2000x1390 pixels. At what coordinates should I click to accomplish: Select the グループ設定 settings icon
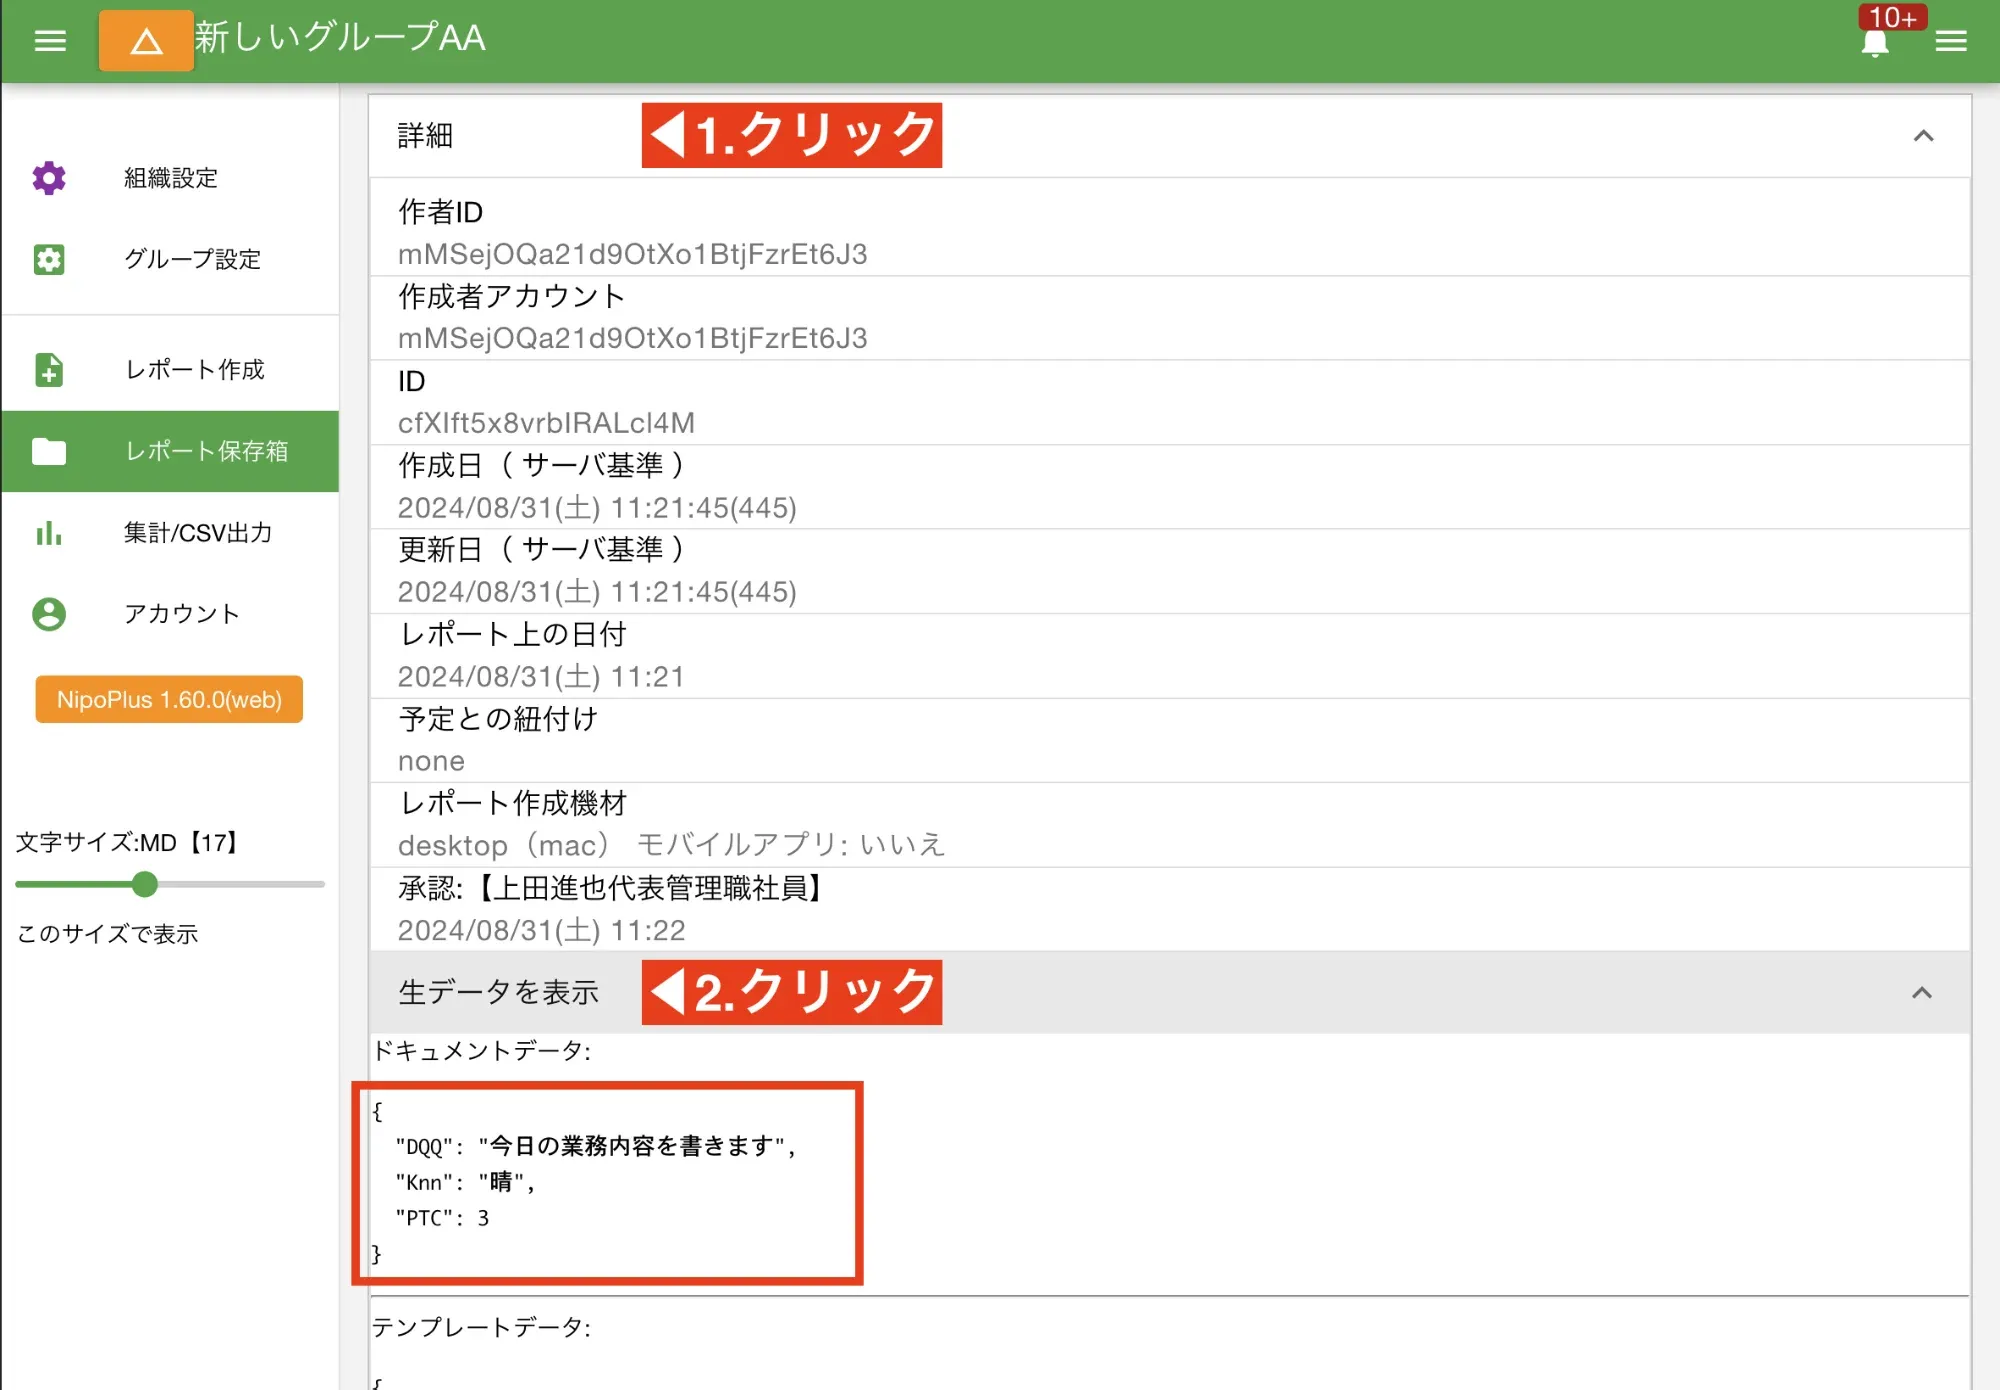point(49,259)
